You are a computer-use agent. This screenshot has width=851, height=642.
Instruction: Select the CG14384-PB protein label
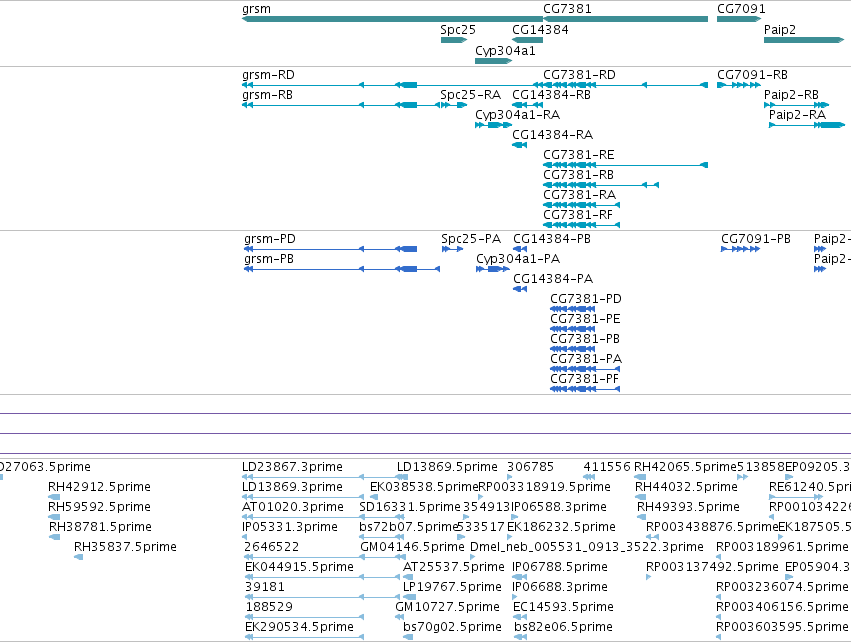coord(551,239)
